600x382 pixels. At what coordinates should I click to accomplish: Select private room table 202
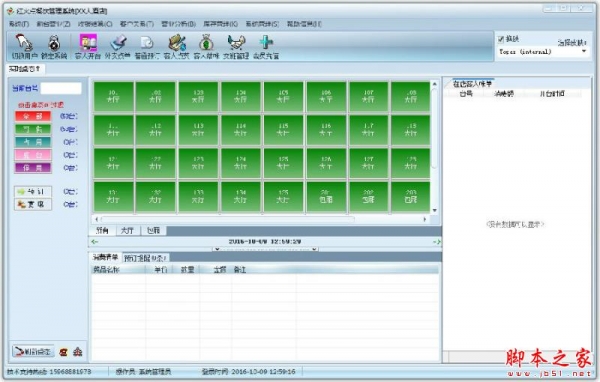pyautogui.click(x=368, y=196)
